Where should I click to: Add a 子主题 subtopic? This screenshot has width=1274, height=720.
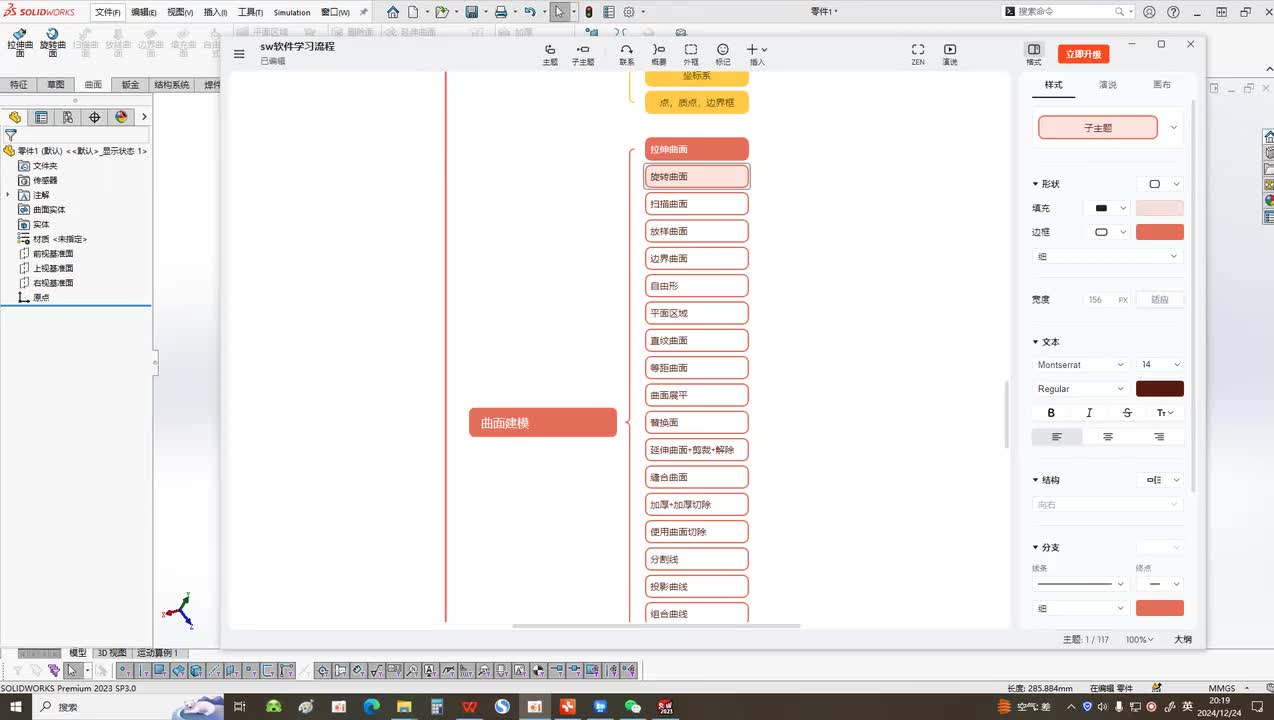[583, 54]
